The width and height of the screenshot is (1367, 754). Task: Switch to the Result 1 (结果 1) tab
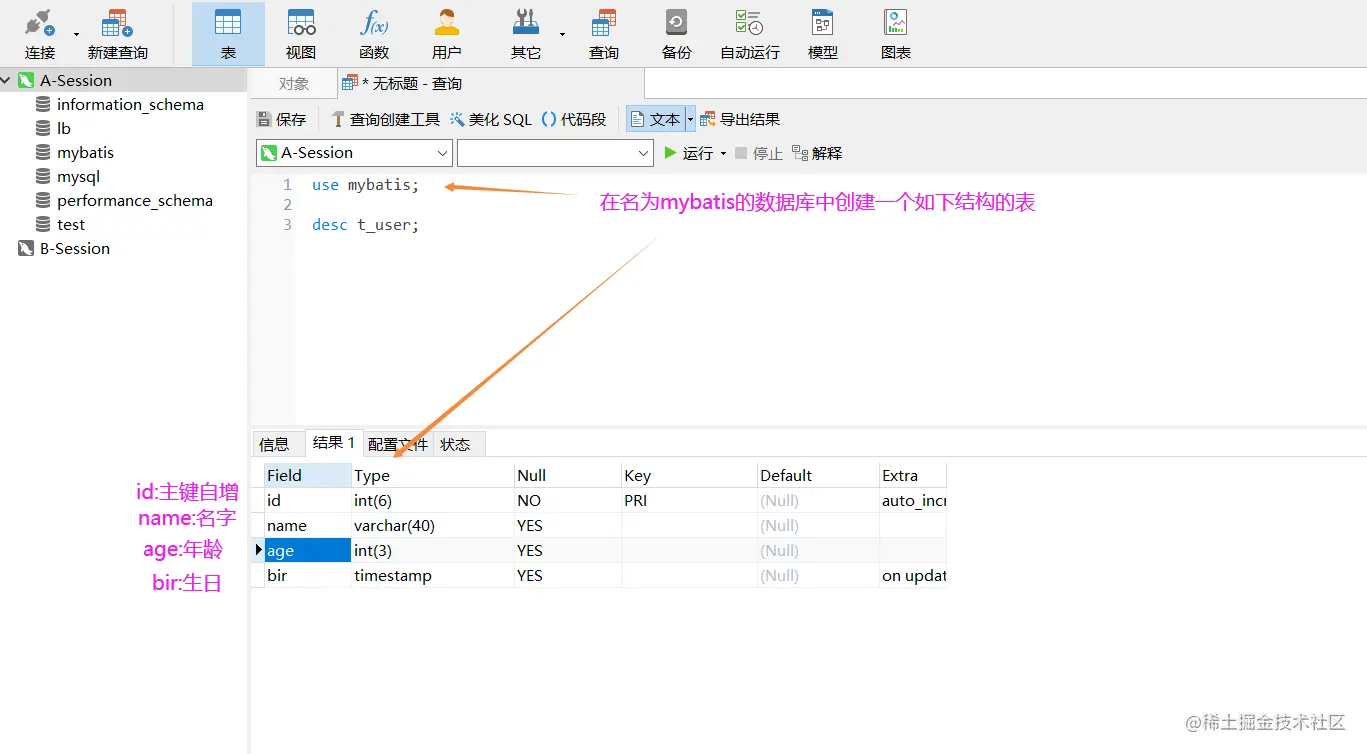334,442
